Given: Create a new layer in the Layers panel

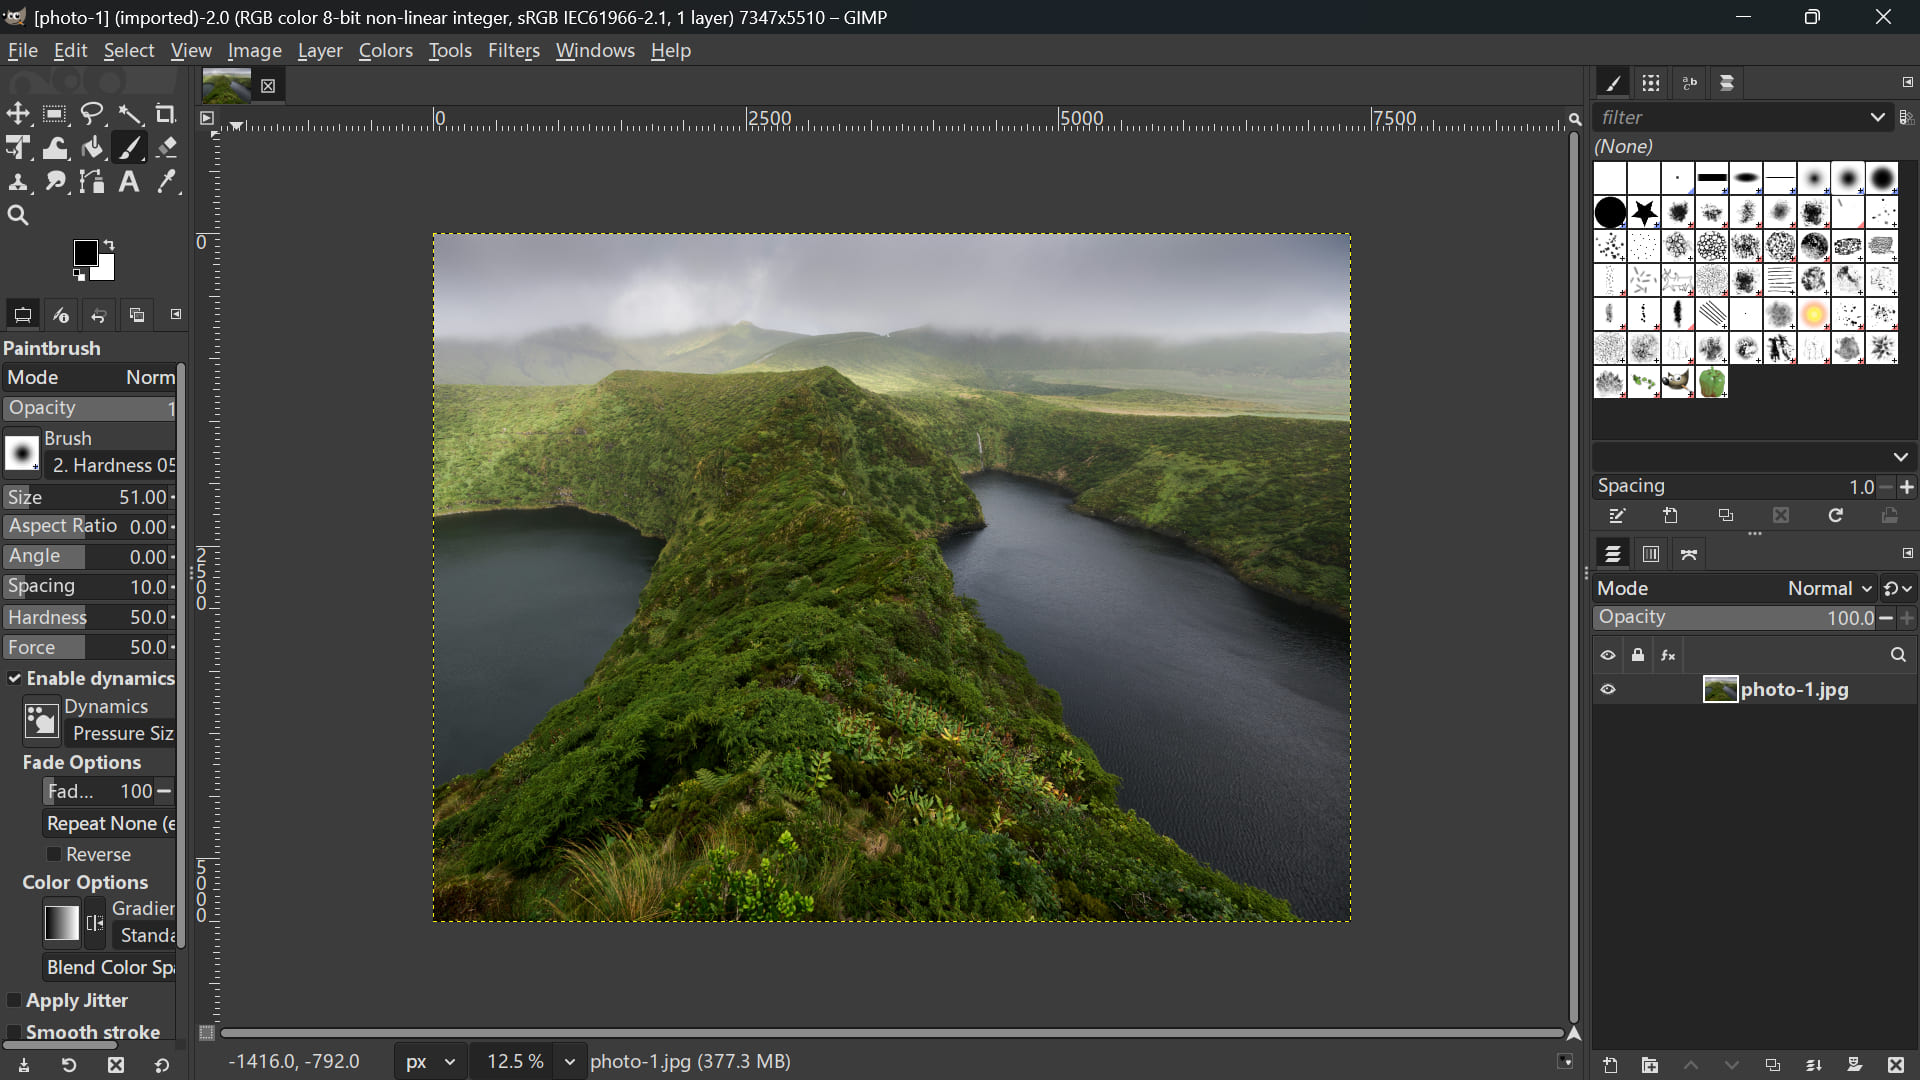Looking at the screenshot, I should pos(1609,1065).
